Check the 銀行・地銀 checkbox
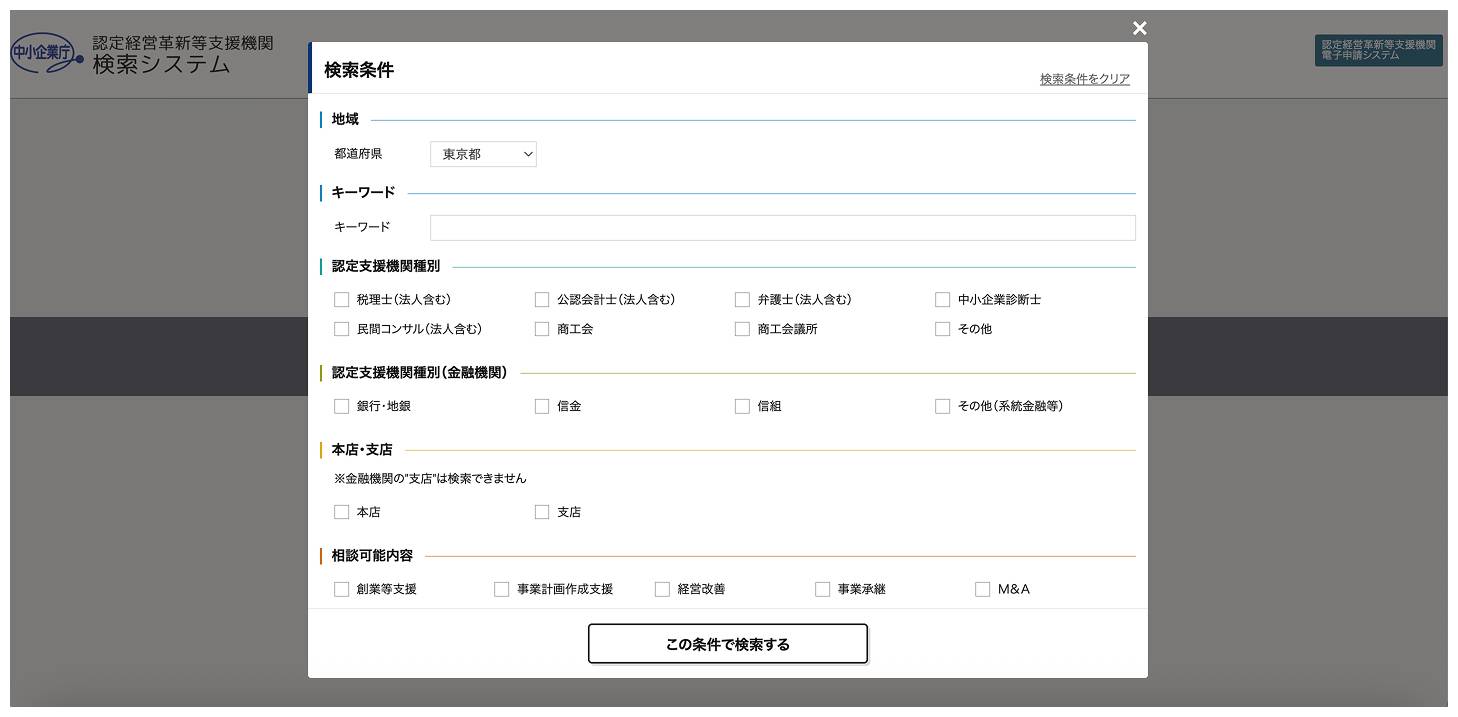 click(342, 406)
